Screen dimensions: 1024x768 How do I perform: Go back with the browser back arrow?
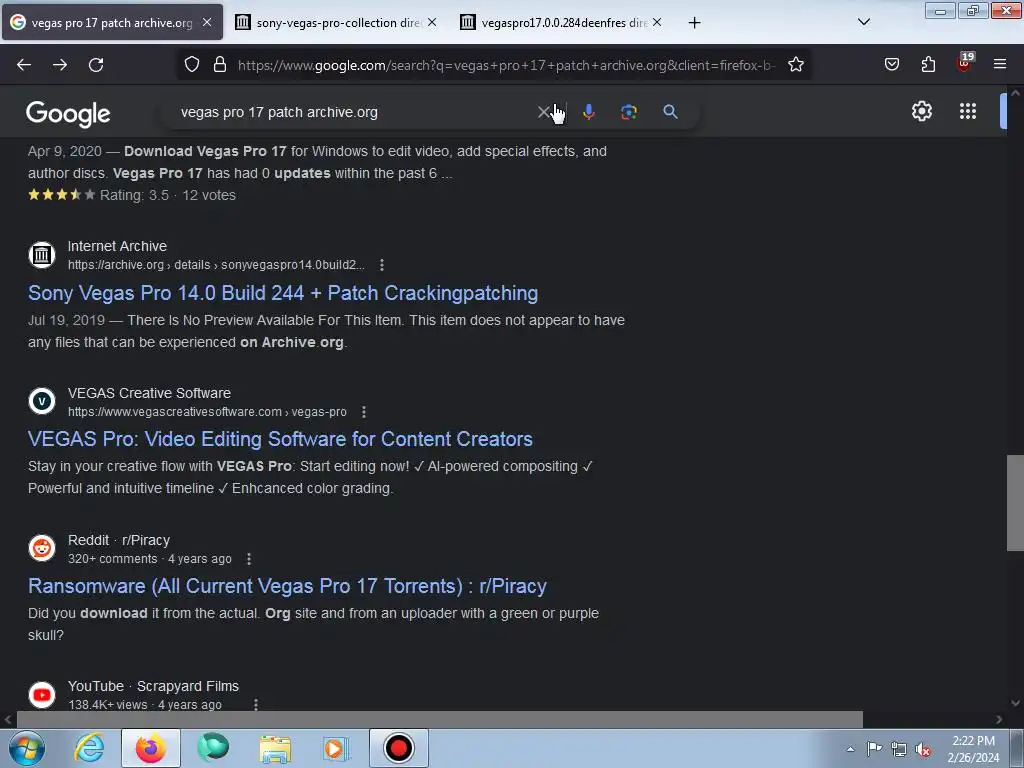click(x=24, y=65)
